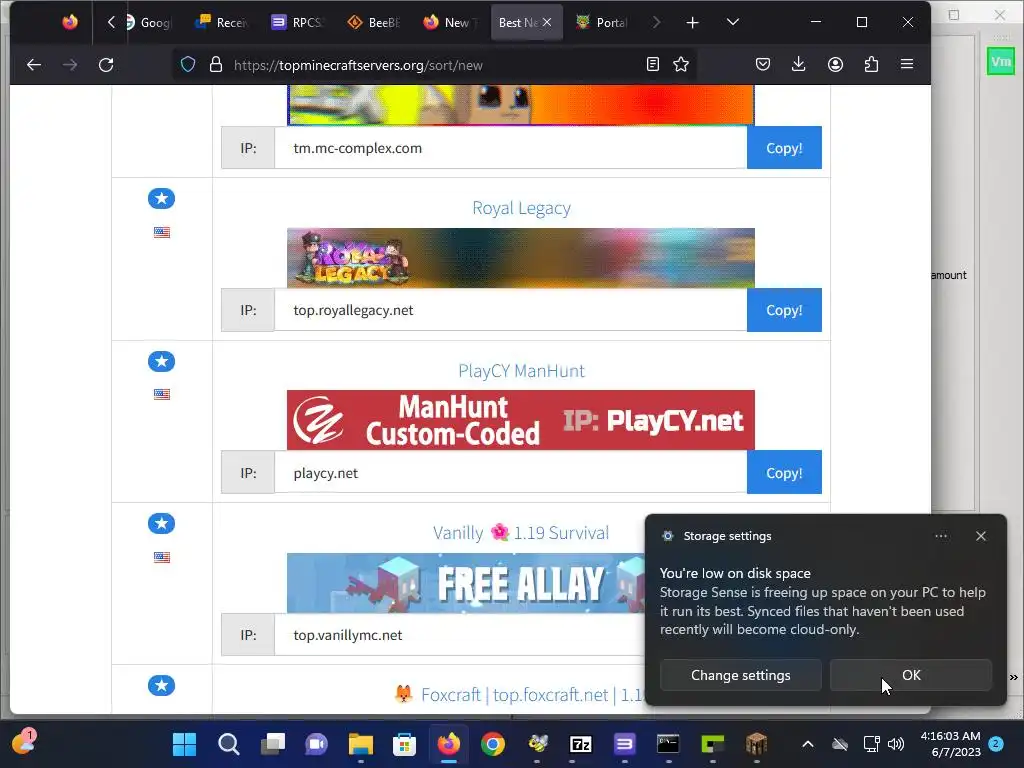Click the US flag under Royal Legacy star
This screenshot has height=768, width=1024.
point(162,232)
